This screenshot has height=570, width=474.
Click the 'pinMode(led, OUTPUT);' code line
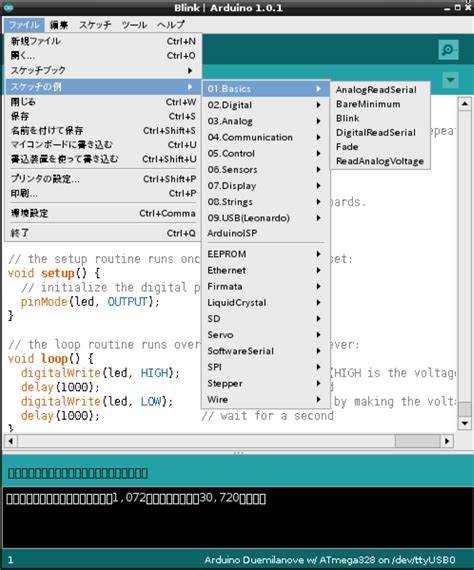coord(90,302)
